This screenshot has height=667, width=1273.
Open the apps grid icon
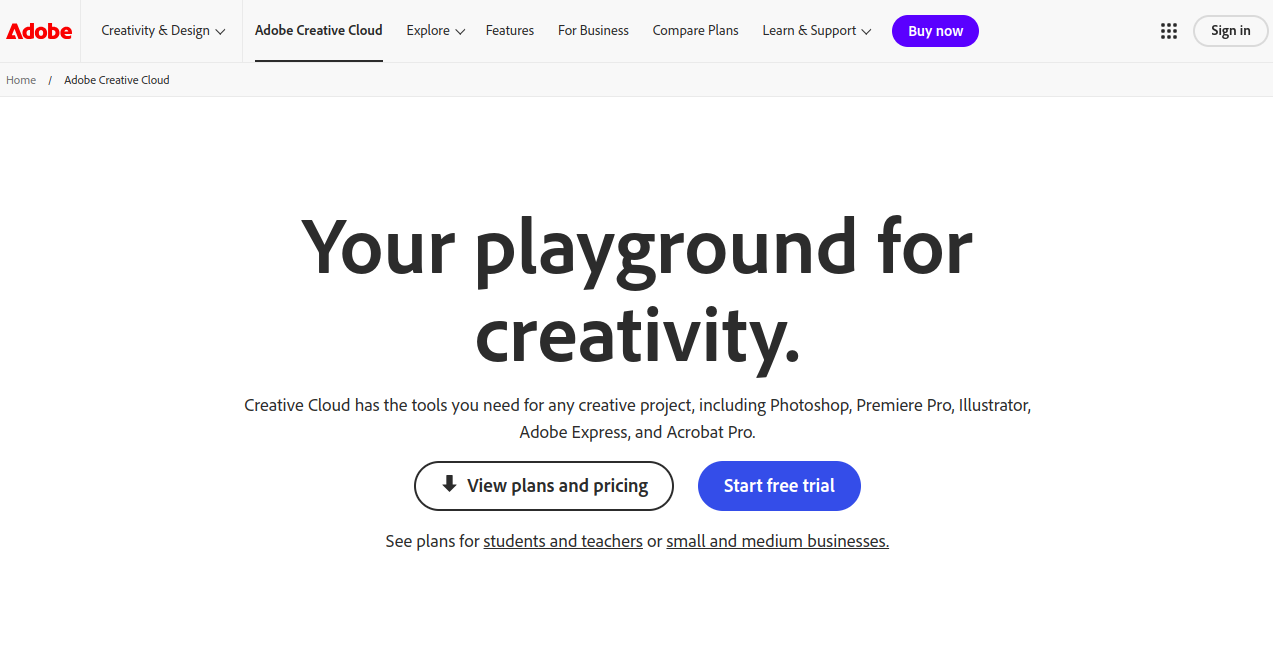(x=1169, y=31)
